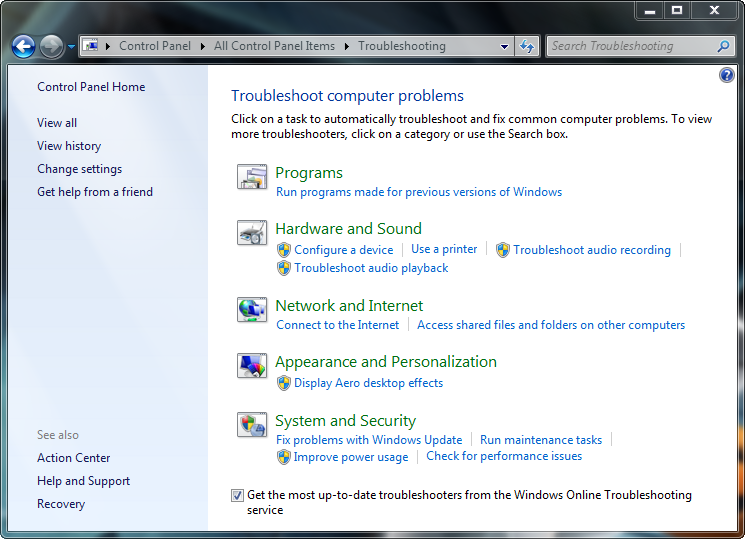Screen dimensions: 745x539
Task: Start Run maintenance tasks troubleshooter
Action: coord(541,440)
